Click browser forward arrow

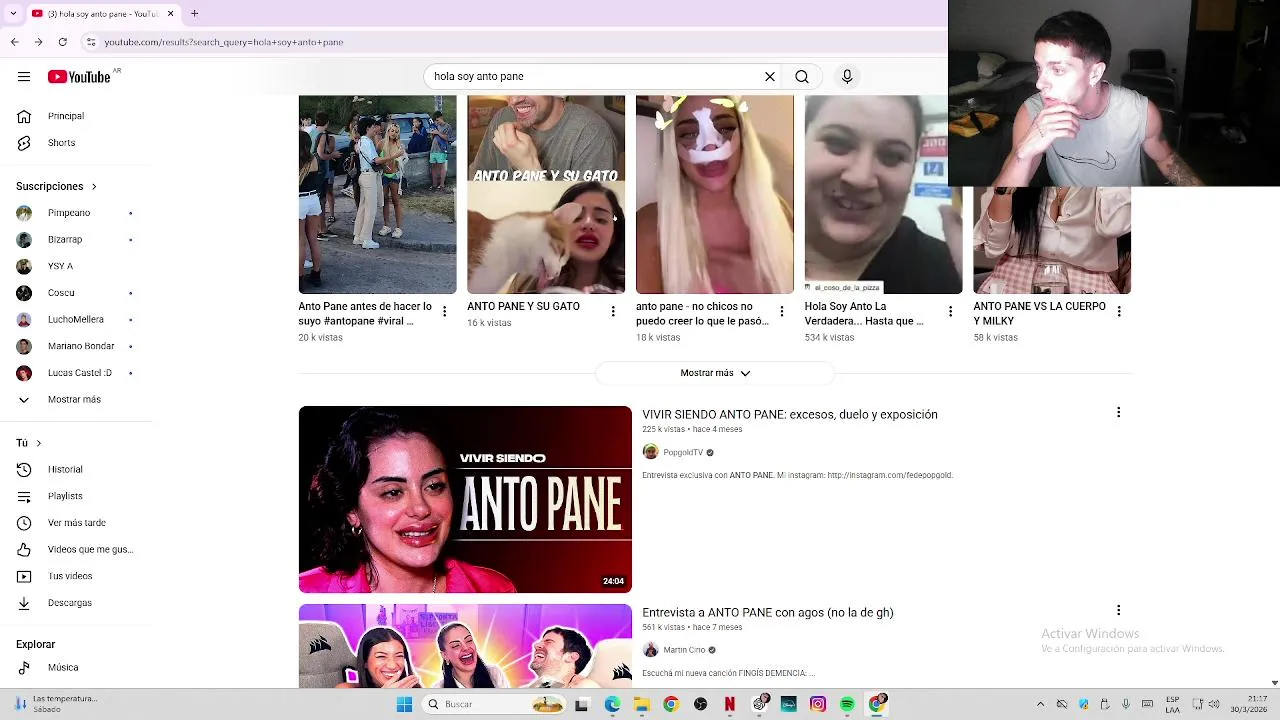(38, 42)
